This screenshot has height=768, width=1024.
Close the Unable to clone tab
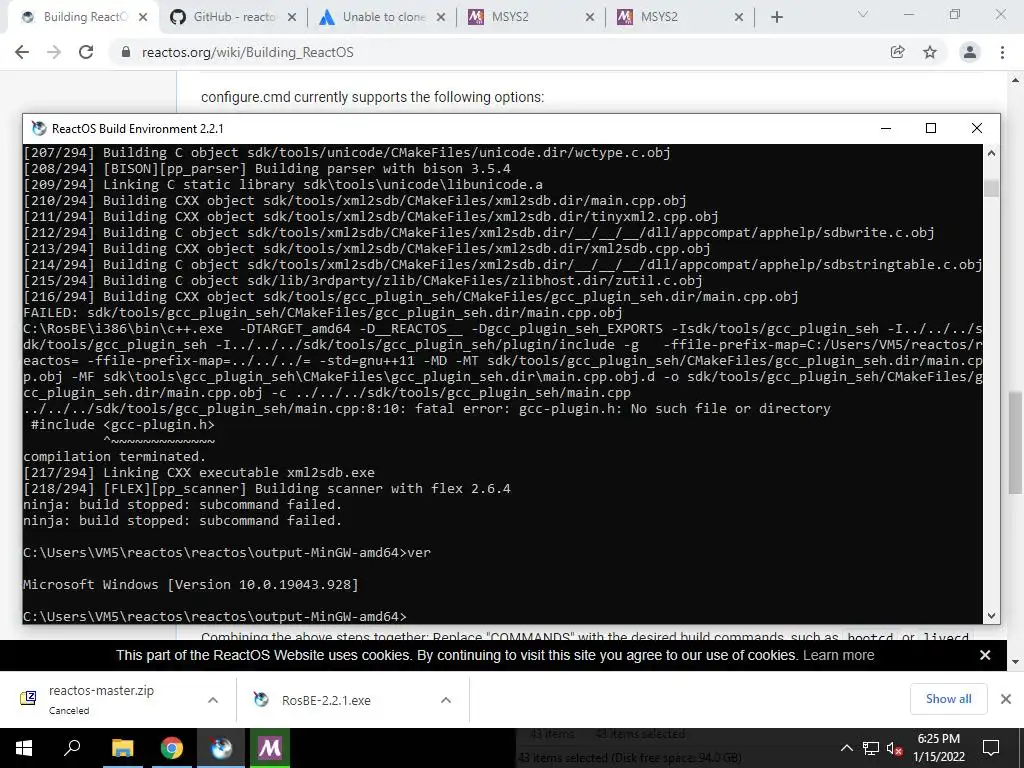[441, 18]
